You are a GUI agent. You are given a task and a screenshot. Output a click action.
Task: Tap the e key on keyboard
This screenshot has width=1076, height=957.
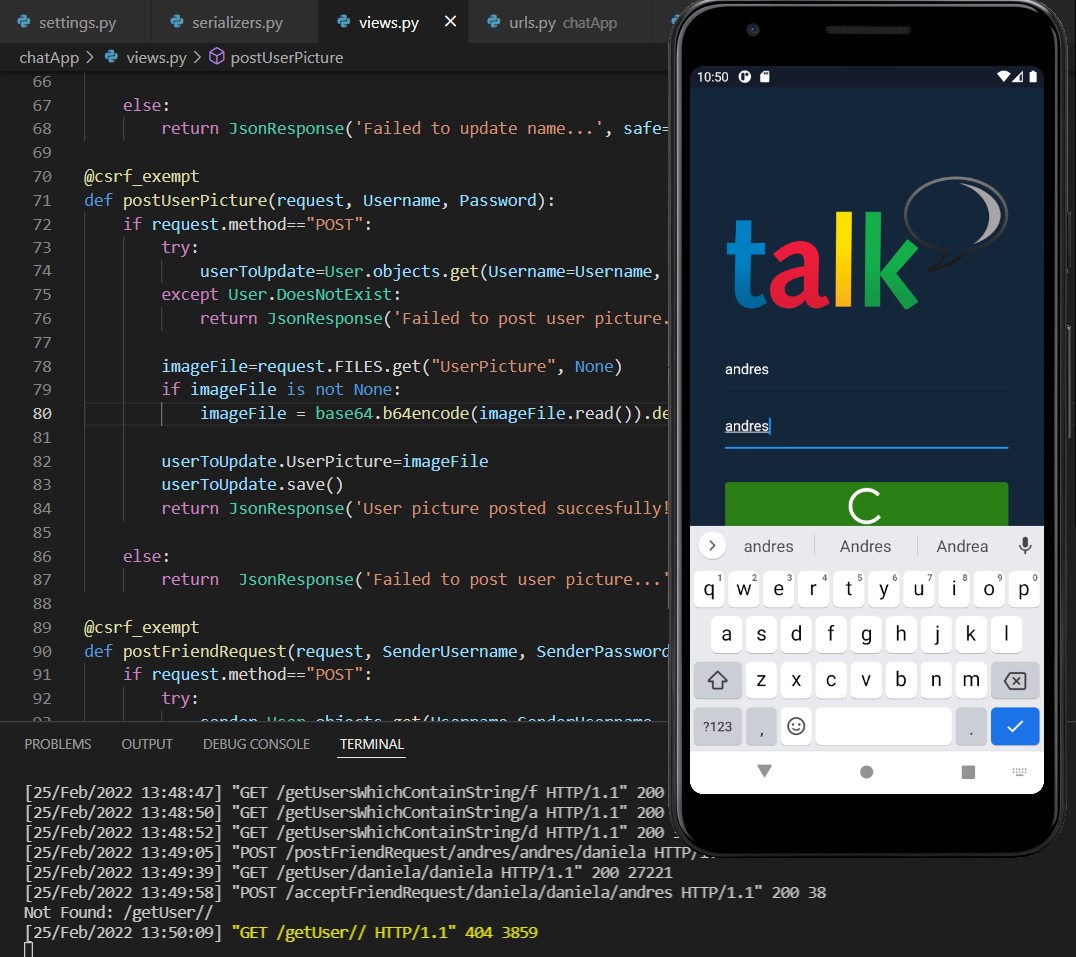pos(778,589)
